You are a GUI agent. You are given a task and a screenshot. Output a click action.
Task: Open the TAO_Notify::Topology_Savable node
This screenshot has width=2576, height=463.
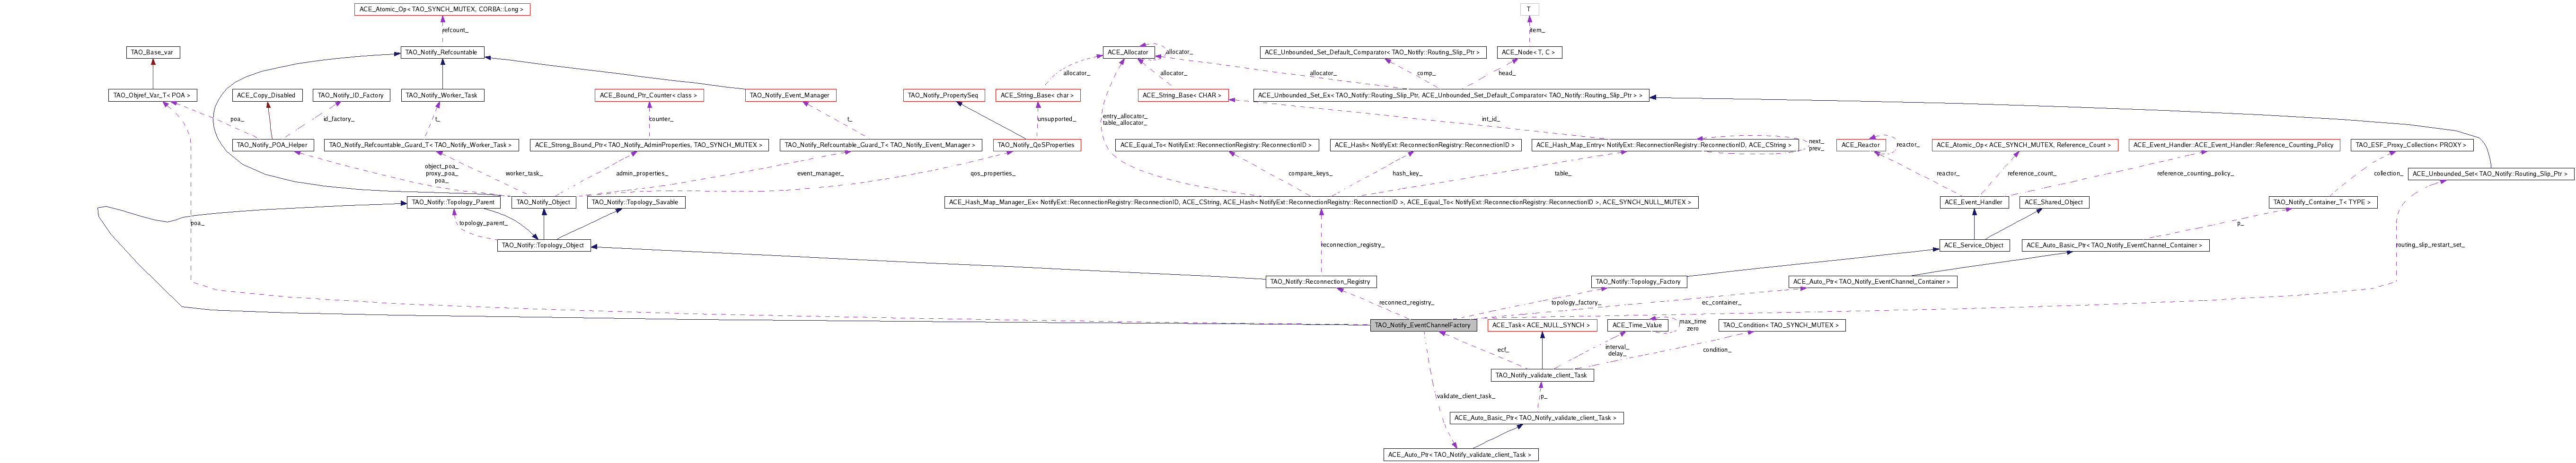tap(635, 202)
